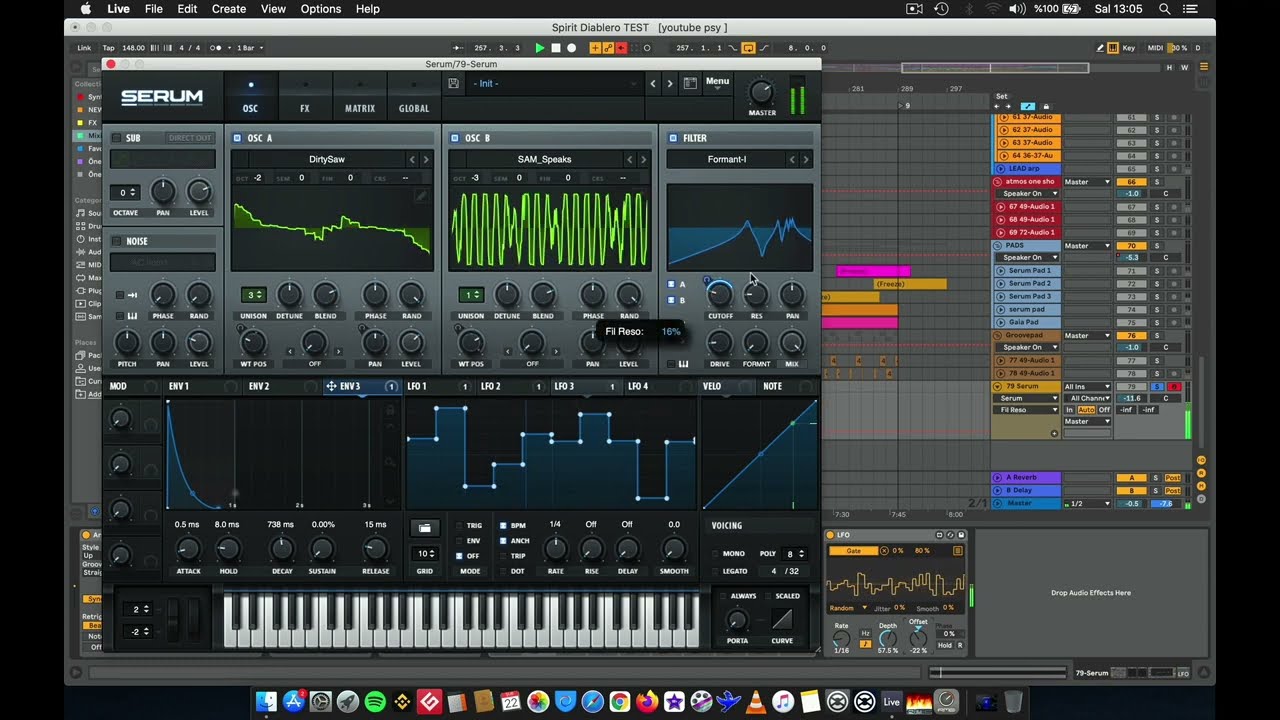The image size is (1280, 720).
Task: Enable MONO voicing checkbox
Action: 715,553
